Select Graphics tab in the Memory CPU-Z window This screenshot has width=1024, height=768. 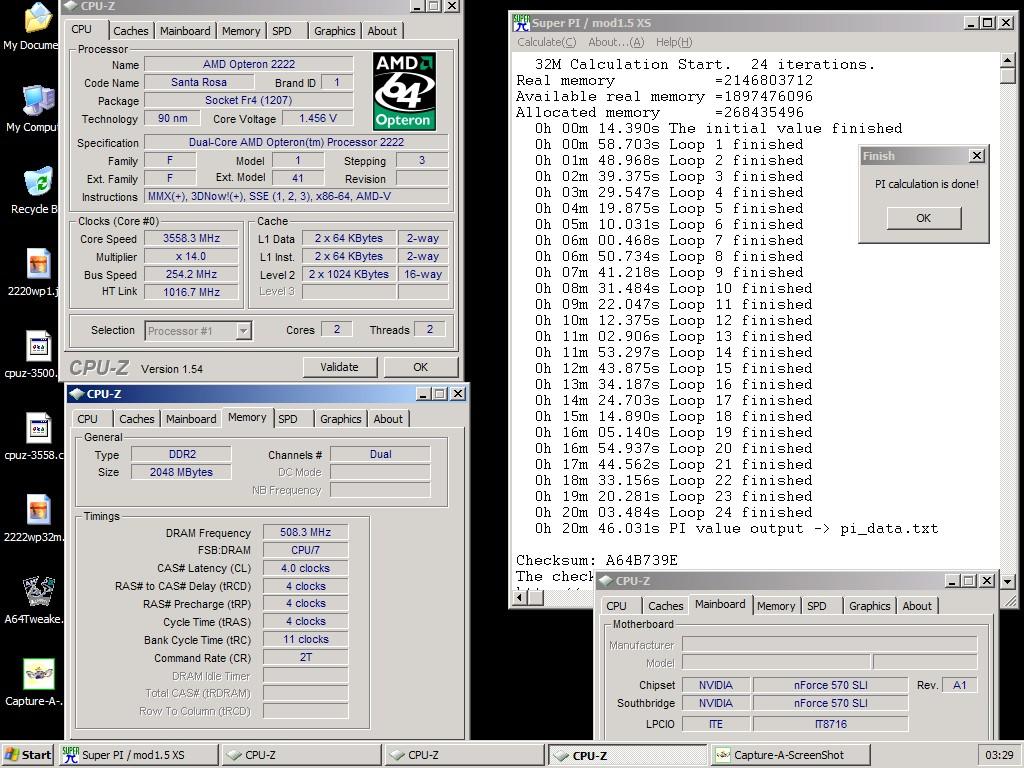pos(340,419)
